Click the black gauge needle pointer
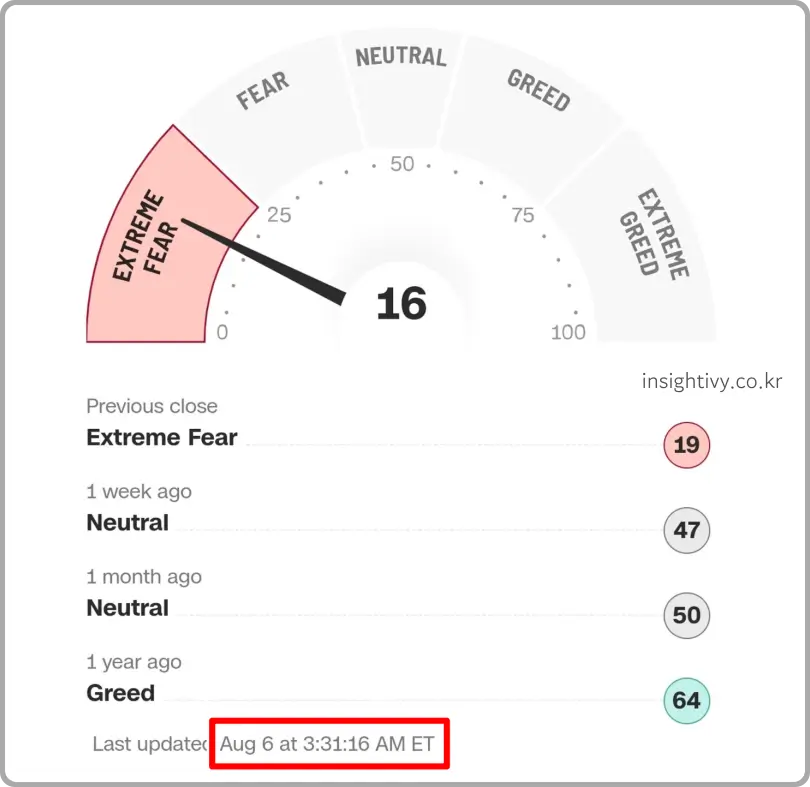 tap(263, 262)
